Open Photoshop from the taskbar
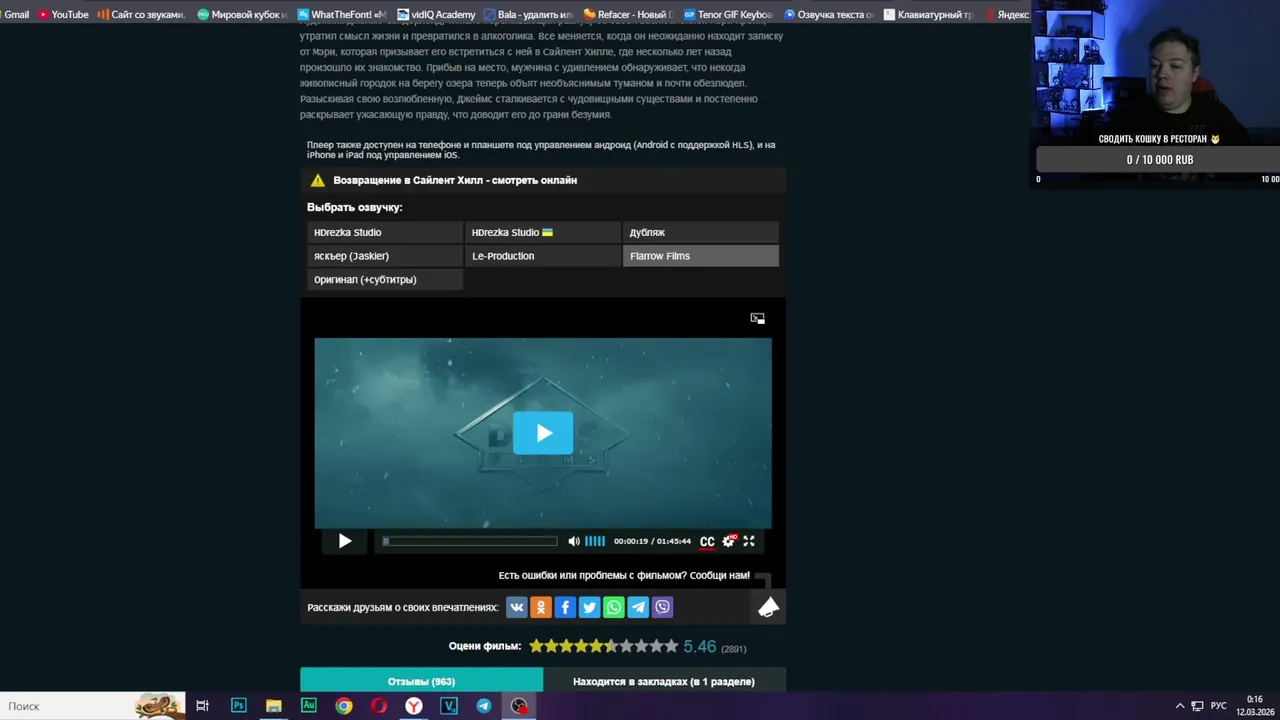Image resolution: width=1280 pixels, height=720 pixels. [x=238, y=706]
